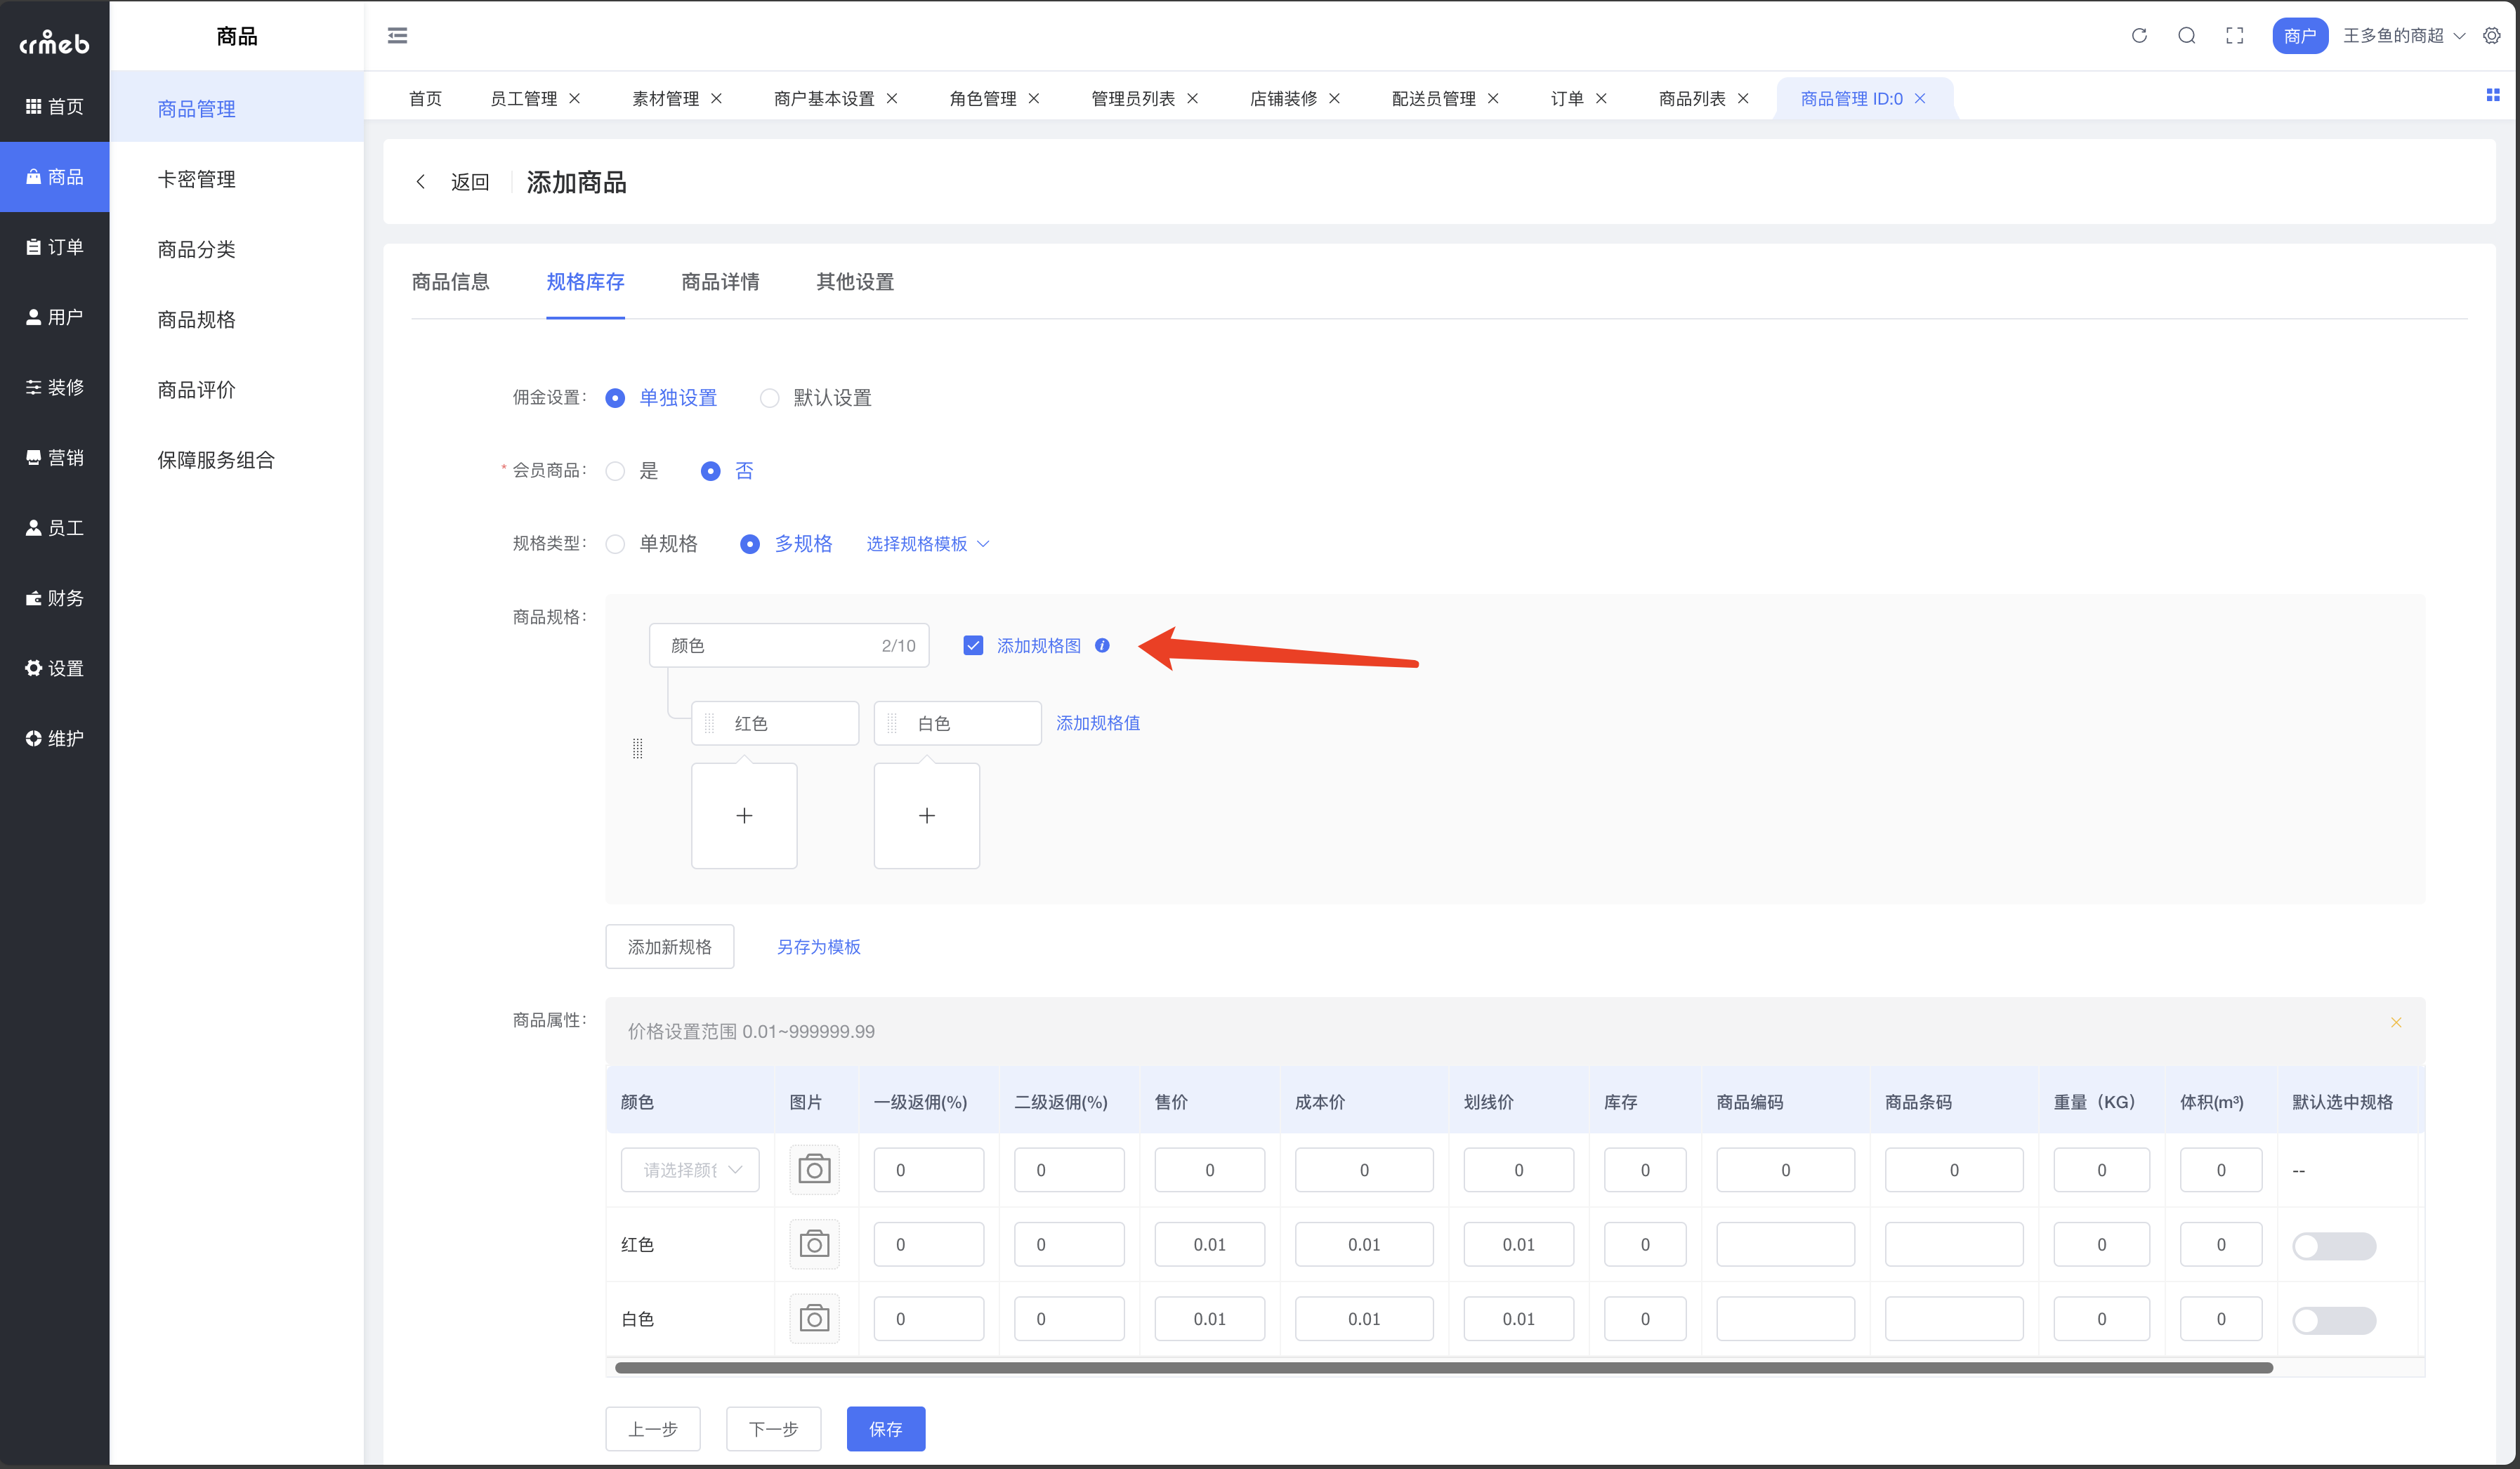Open the 请选择颜色 dropdown in table
The width and height of the screenshot is (2520, 1469).
click(x=690, y=1170)
